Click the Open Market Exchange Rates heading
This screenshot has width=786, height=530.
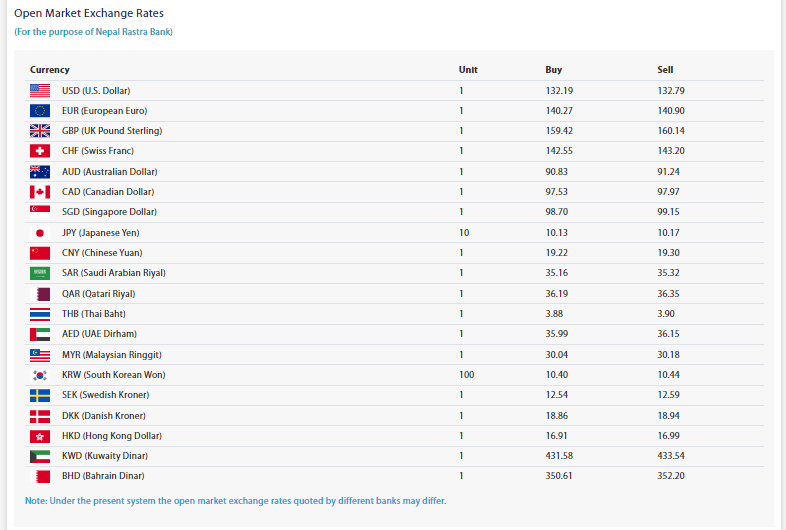[x=89, y=14]
